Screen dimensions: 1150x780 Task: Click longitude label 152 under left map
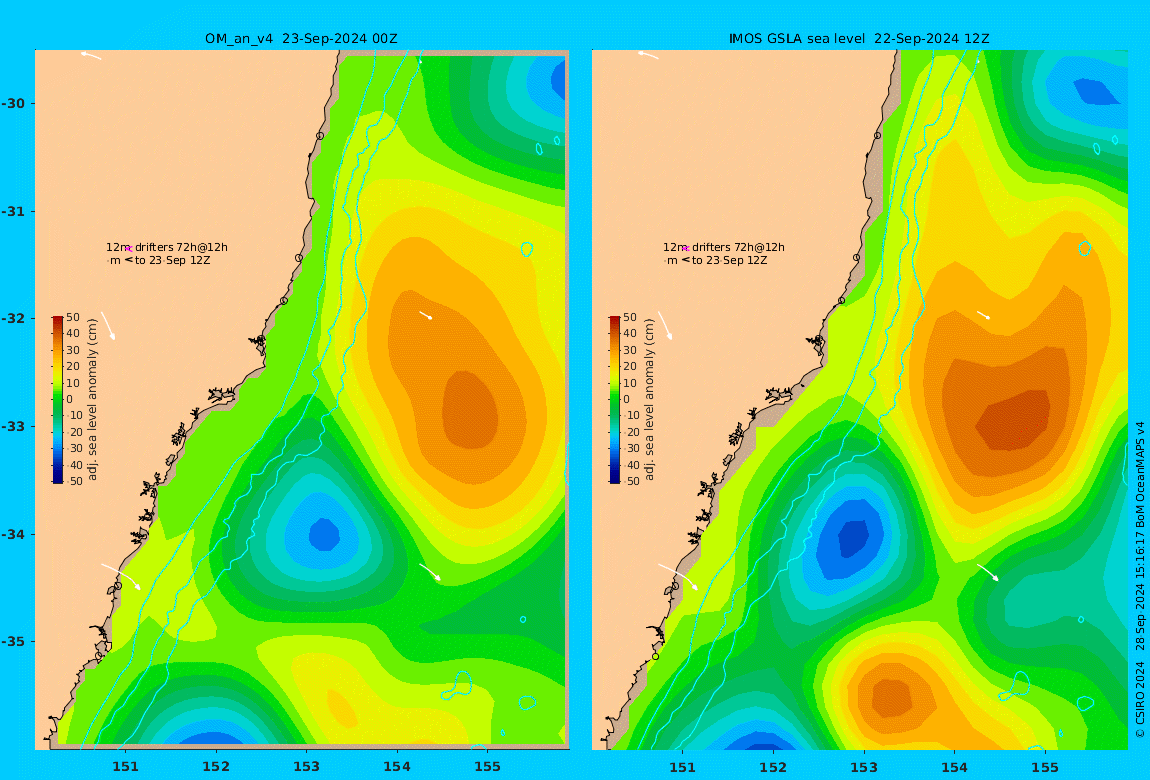216,767
